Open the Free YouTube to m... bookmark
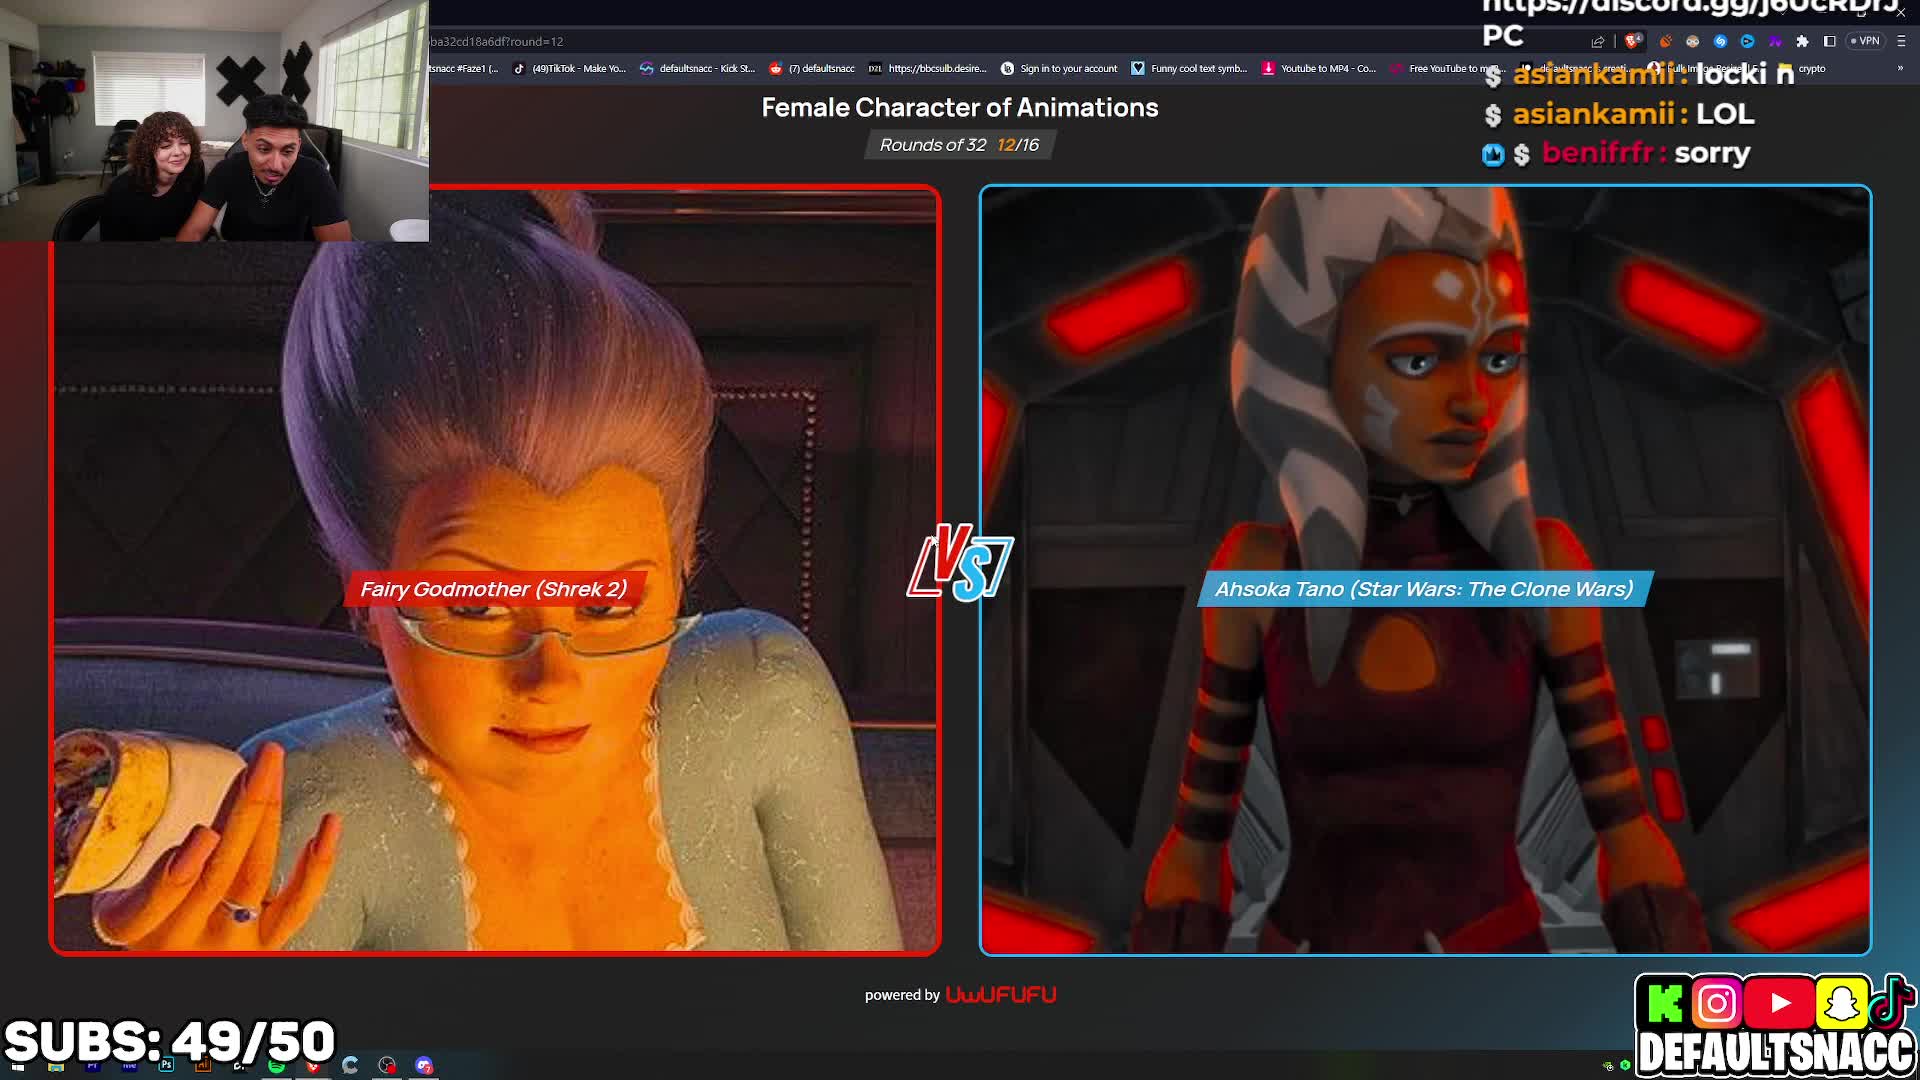The height and width of the screenshot is (1080, 1920). 1447,69
